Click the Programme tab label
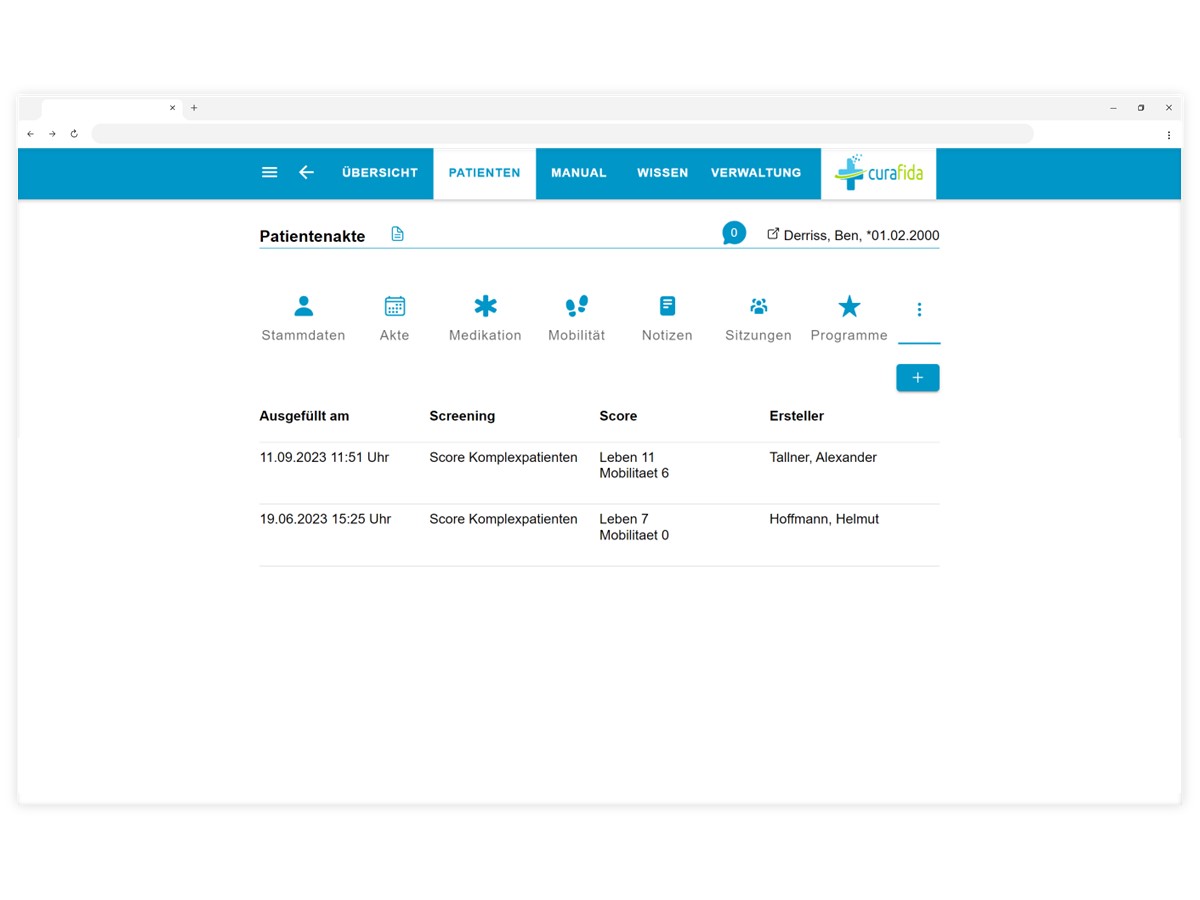Image resolution: width=1200 pixels, height=900 pixels. point(849,336)
